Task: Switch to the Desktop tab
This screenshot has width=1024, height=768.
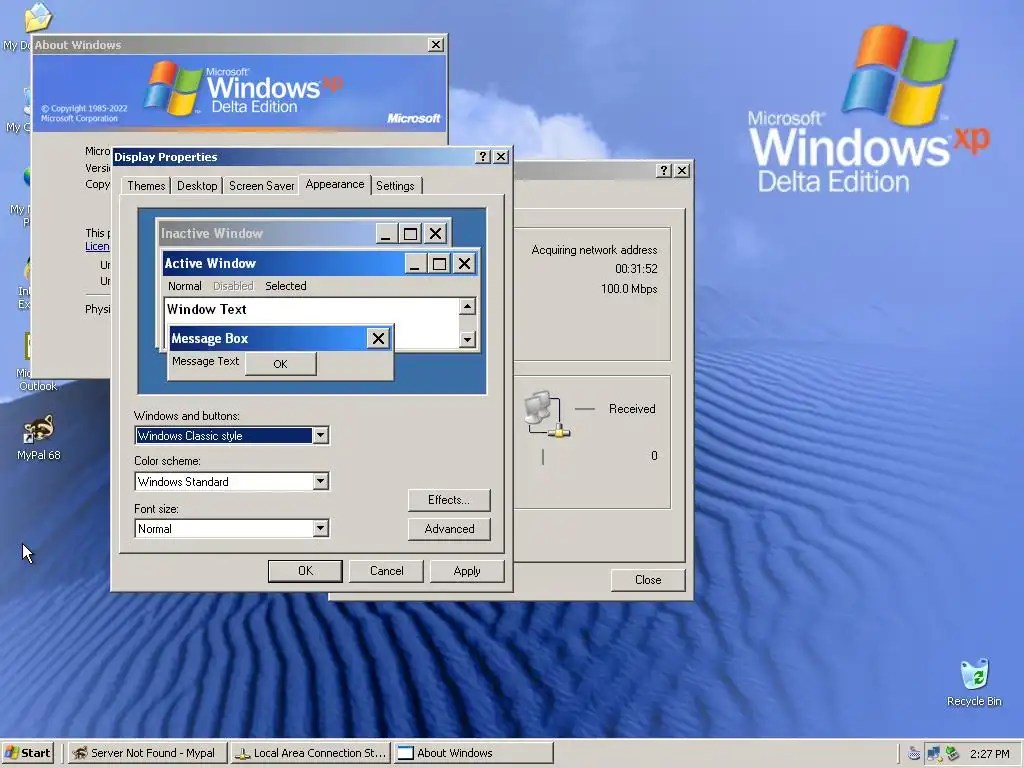Action: click(197, 185)
